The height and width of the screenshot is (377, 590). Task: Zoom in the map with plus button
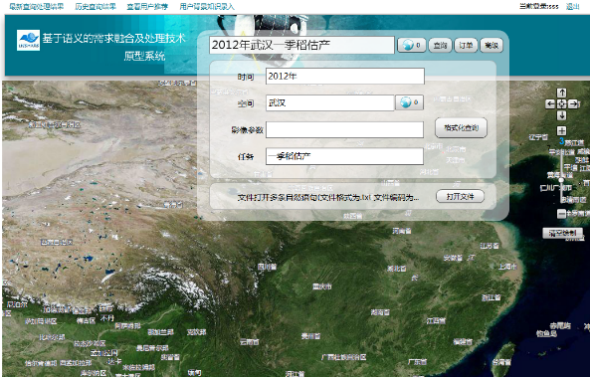561,131
